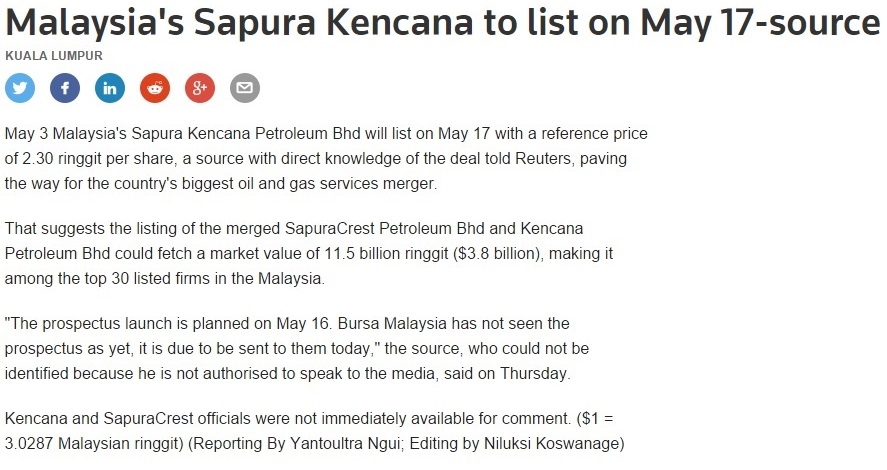Viewport: 887px width, 470px height.
Task: Share the article on Twitter
Action: 20,88
